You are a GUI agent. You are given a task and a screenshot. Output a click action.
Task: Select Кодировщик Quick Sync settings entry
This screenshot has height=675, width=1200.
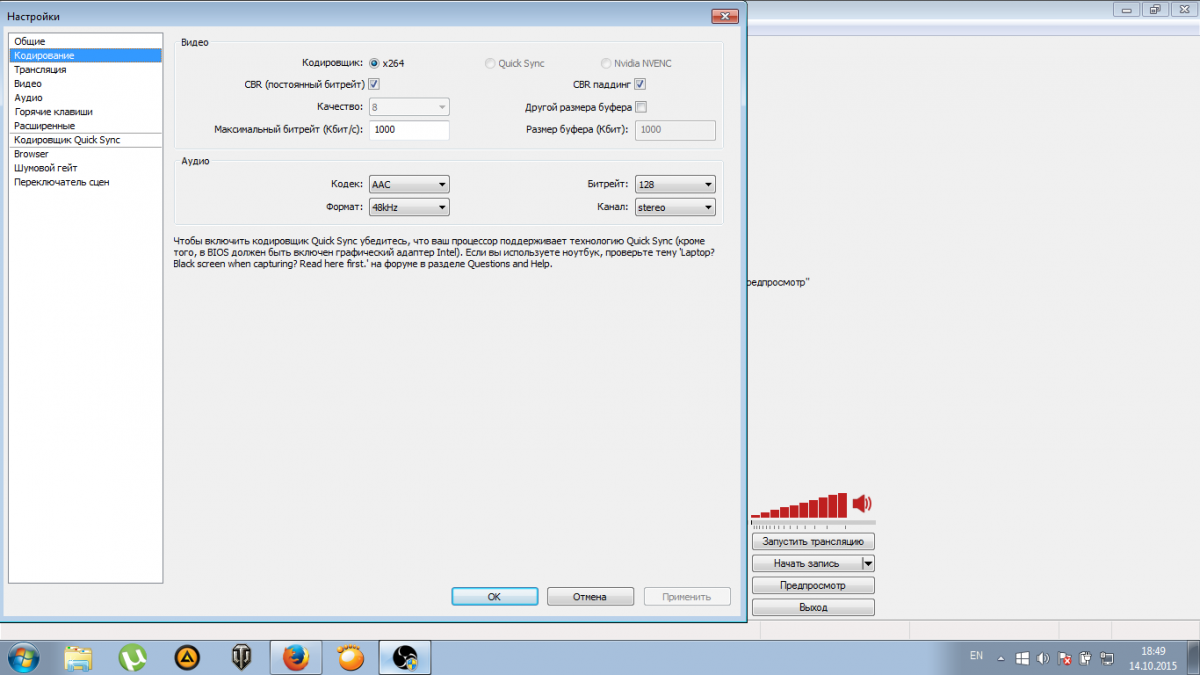point(85,140)
